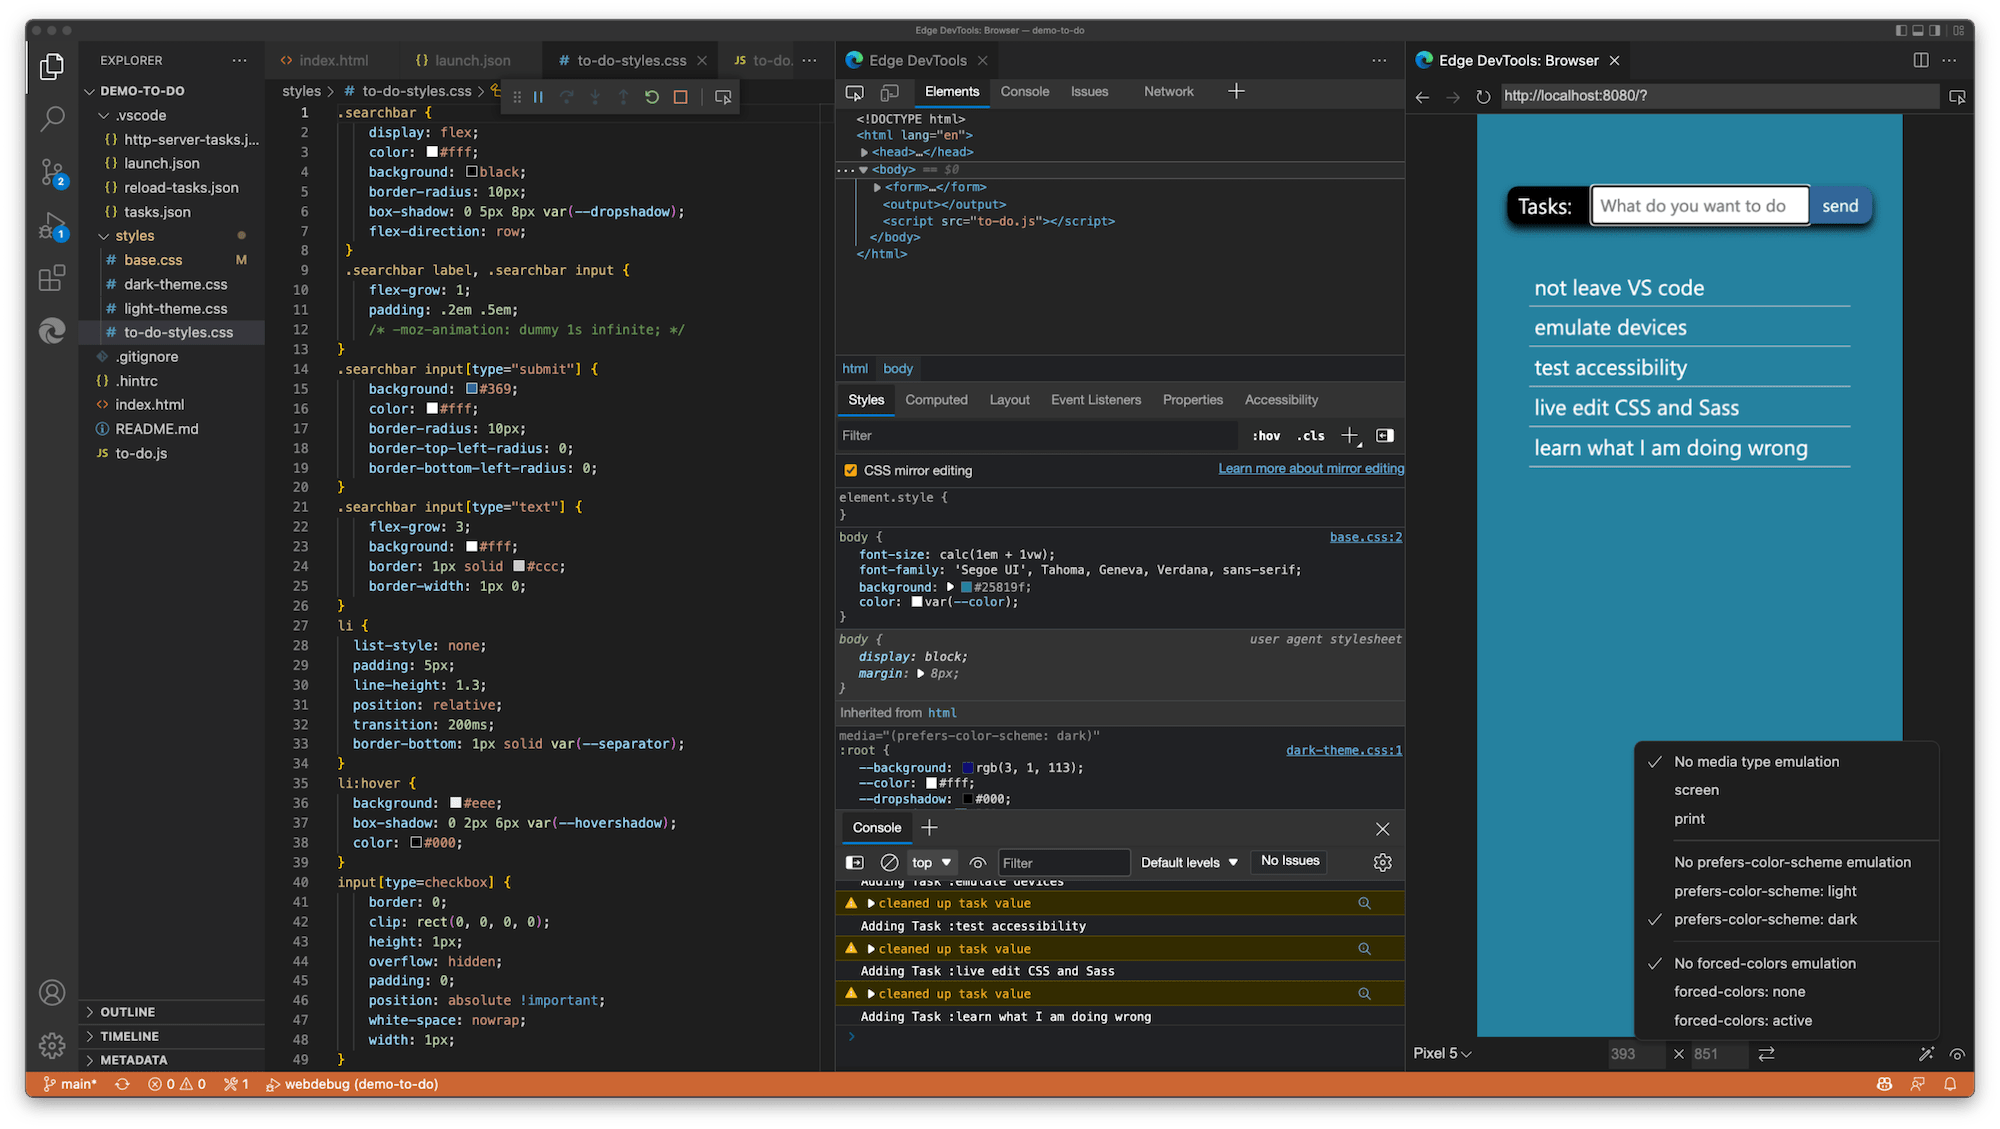Switch to the Computed tab

pos(936,399)
